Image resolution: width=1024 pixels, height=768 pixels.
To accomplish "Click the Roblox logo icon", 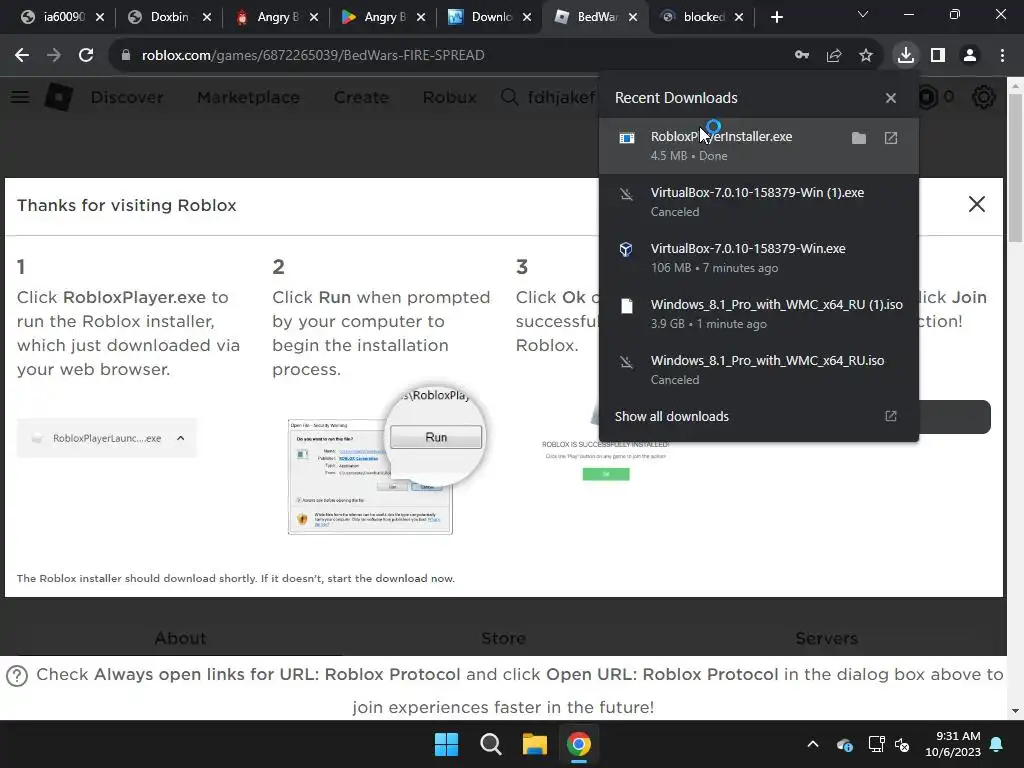I will [59, 97].
